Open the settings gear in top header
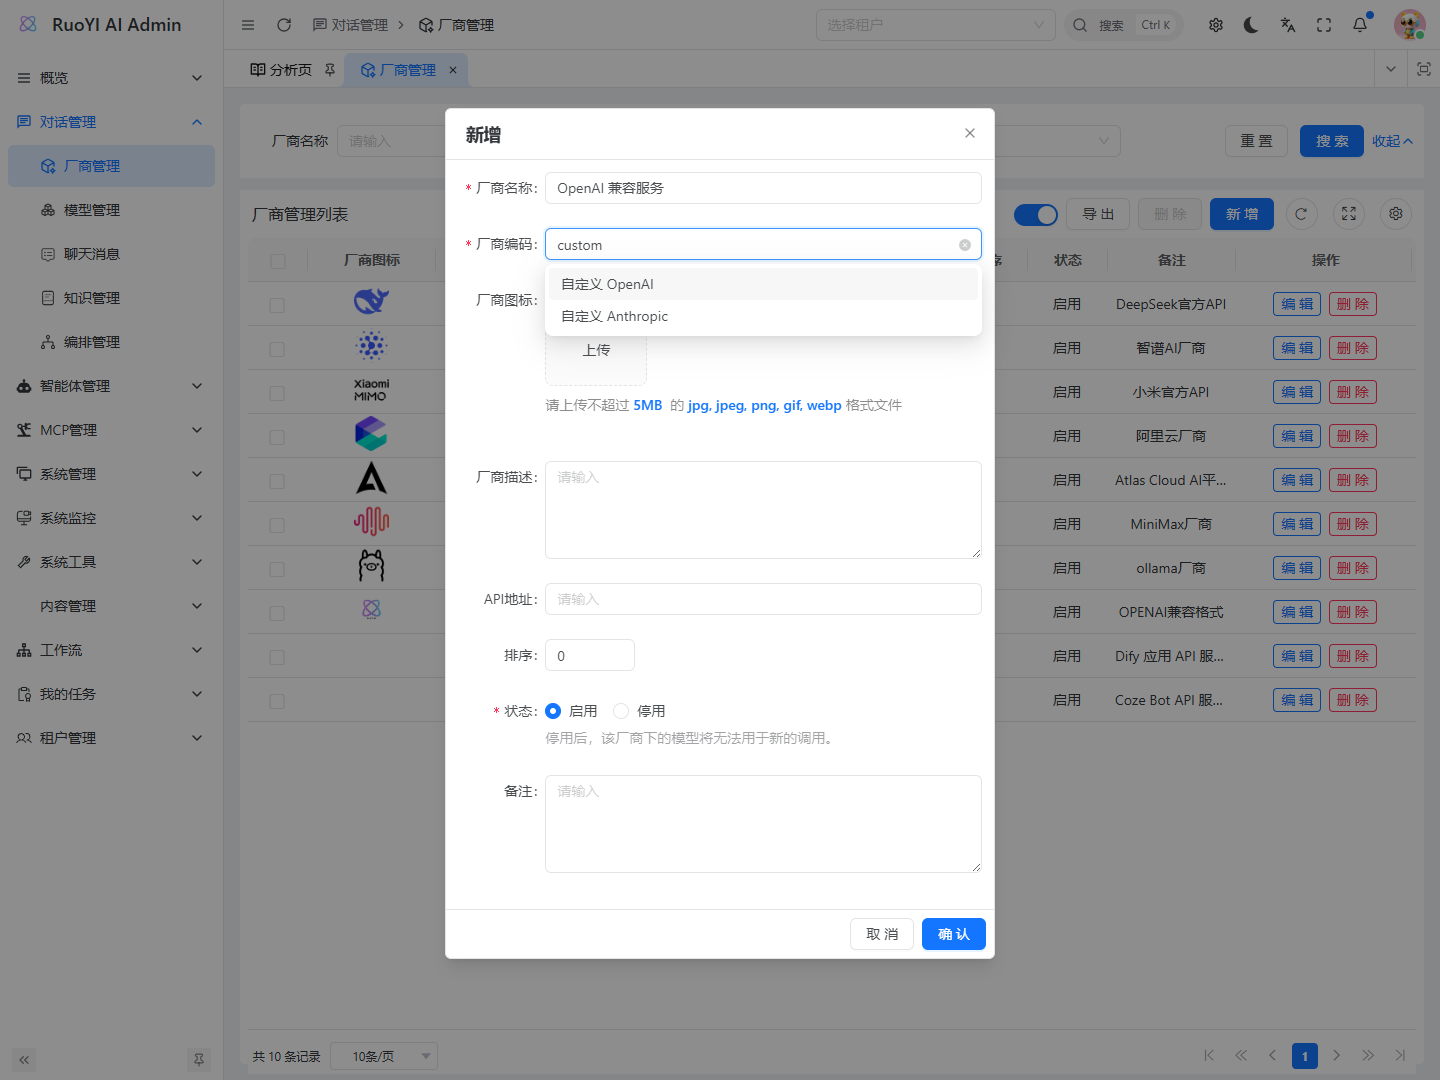 point(1216,25)
